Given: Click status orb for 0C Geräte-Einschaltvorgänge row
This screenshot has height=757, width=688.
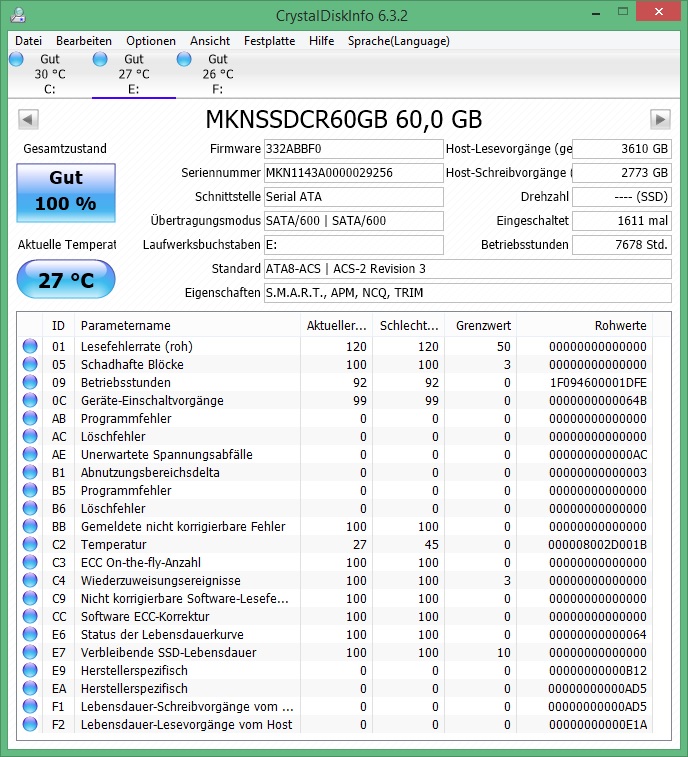Looking at the screenshot, I should click(30, 400).
